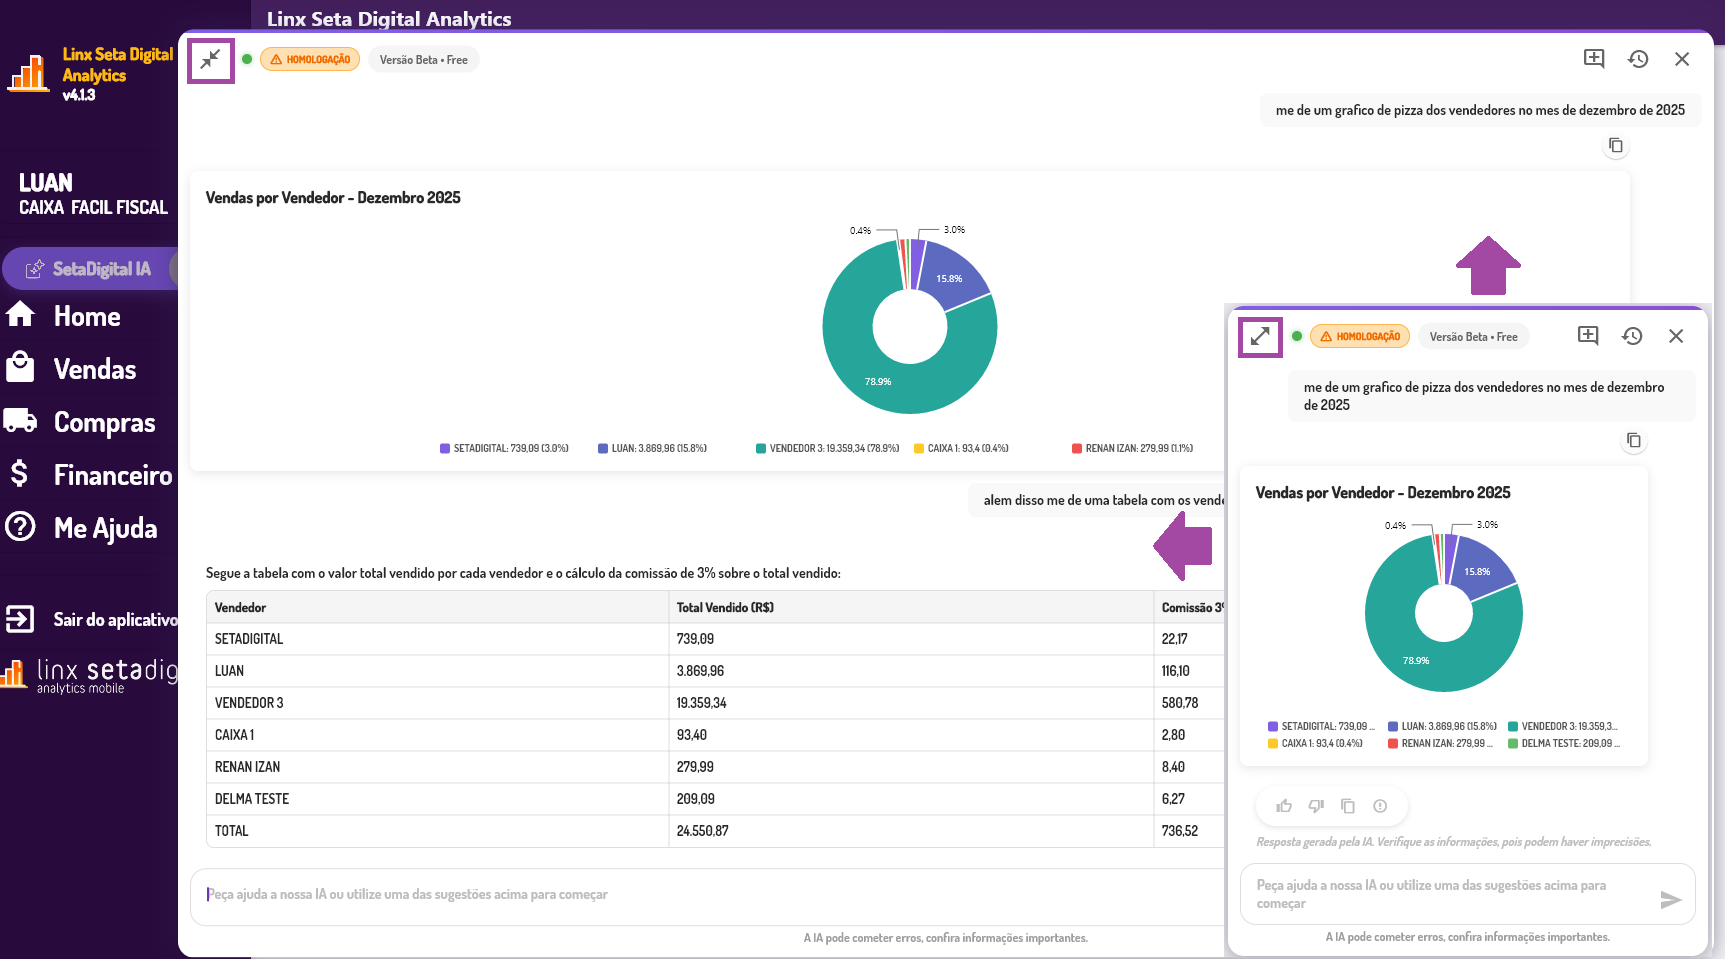Click the Vendas shopping bag icon
The image size is (1725, 959).
20,367
